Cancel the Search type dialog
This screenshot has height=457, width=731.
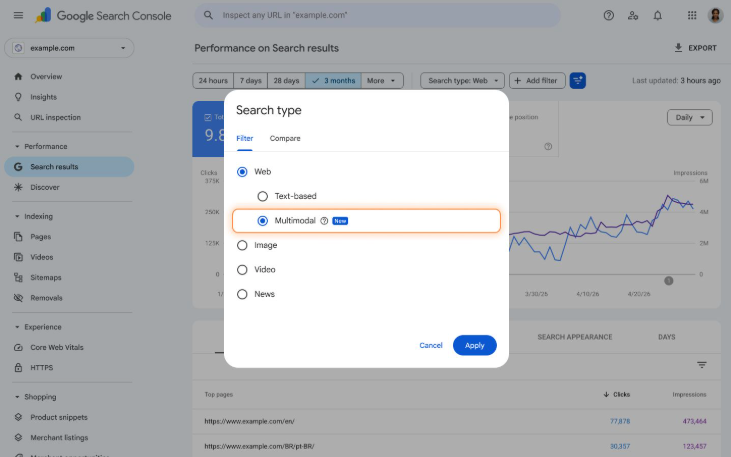[431, 345]
